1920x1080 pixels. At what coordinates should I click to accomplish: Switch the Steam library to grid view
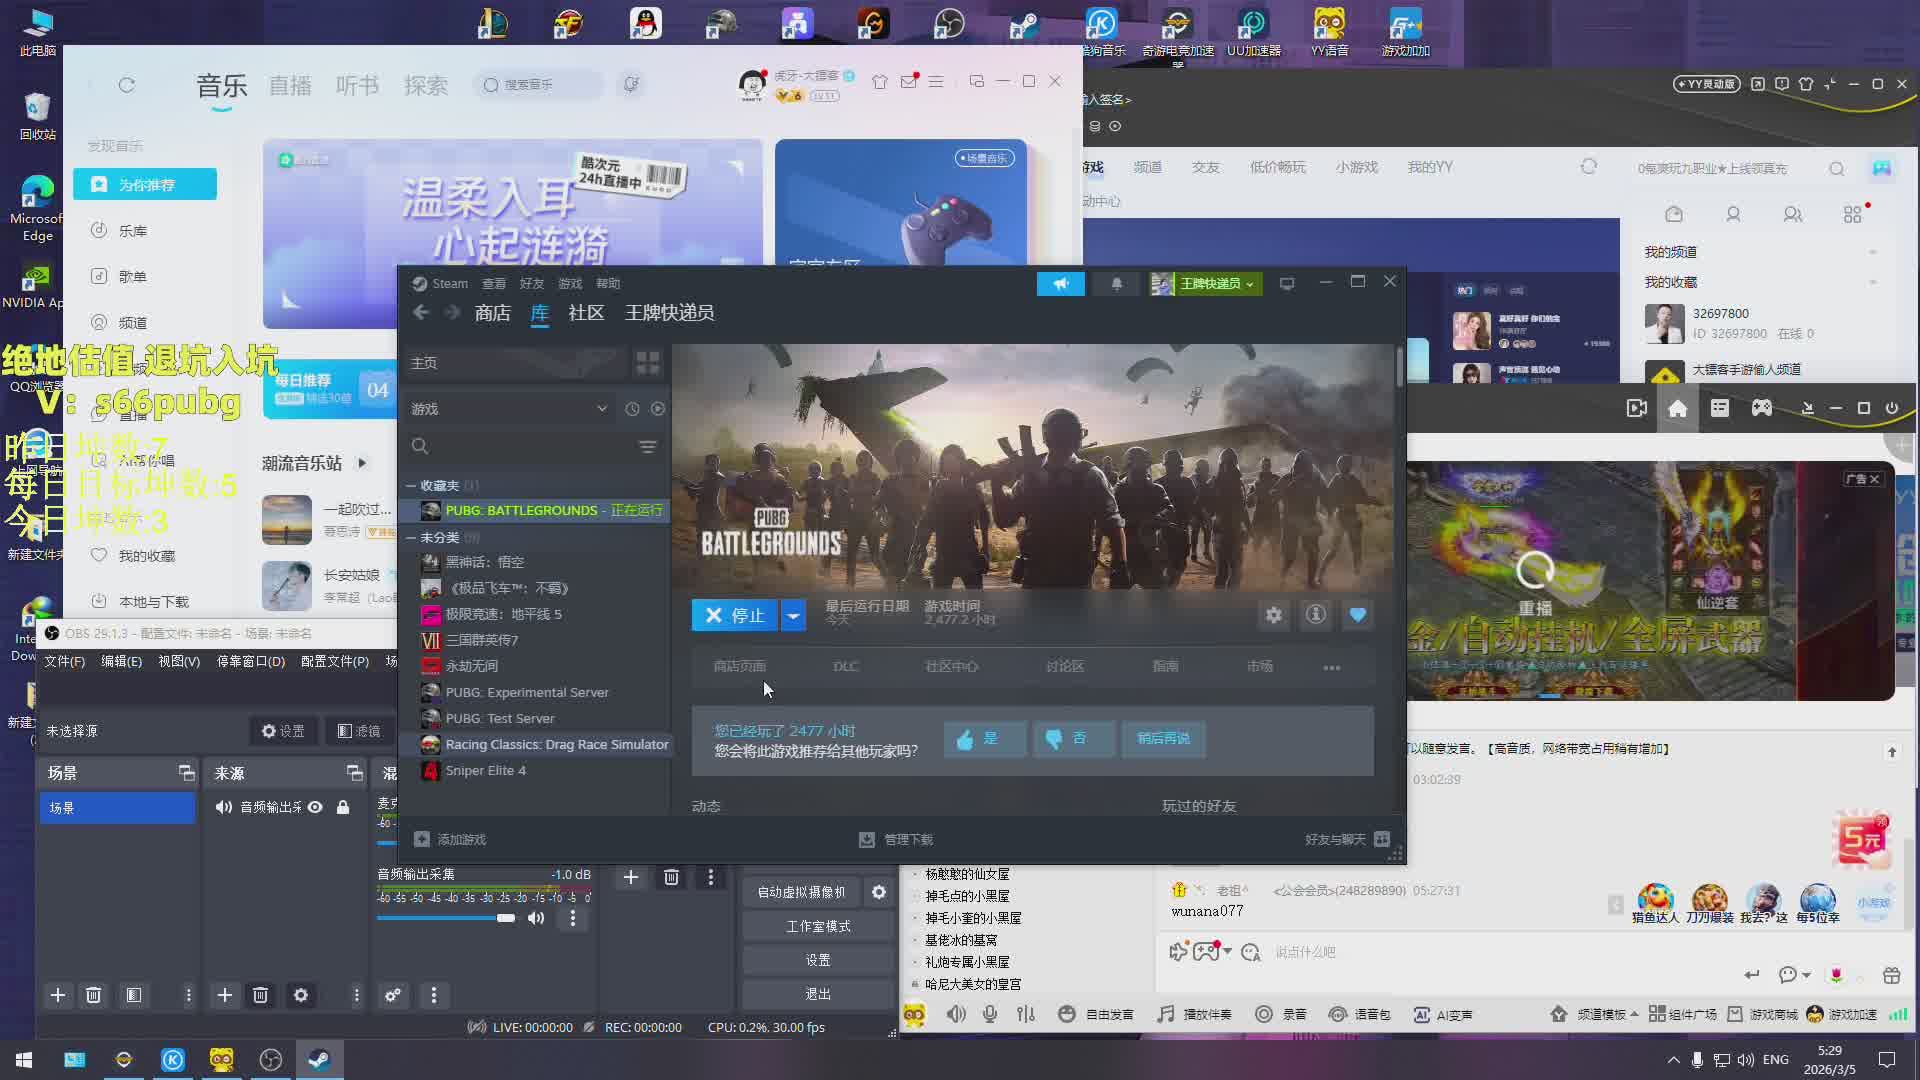tap(647, 363)
